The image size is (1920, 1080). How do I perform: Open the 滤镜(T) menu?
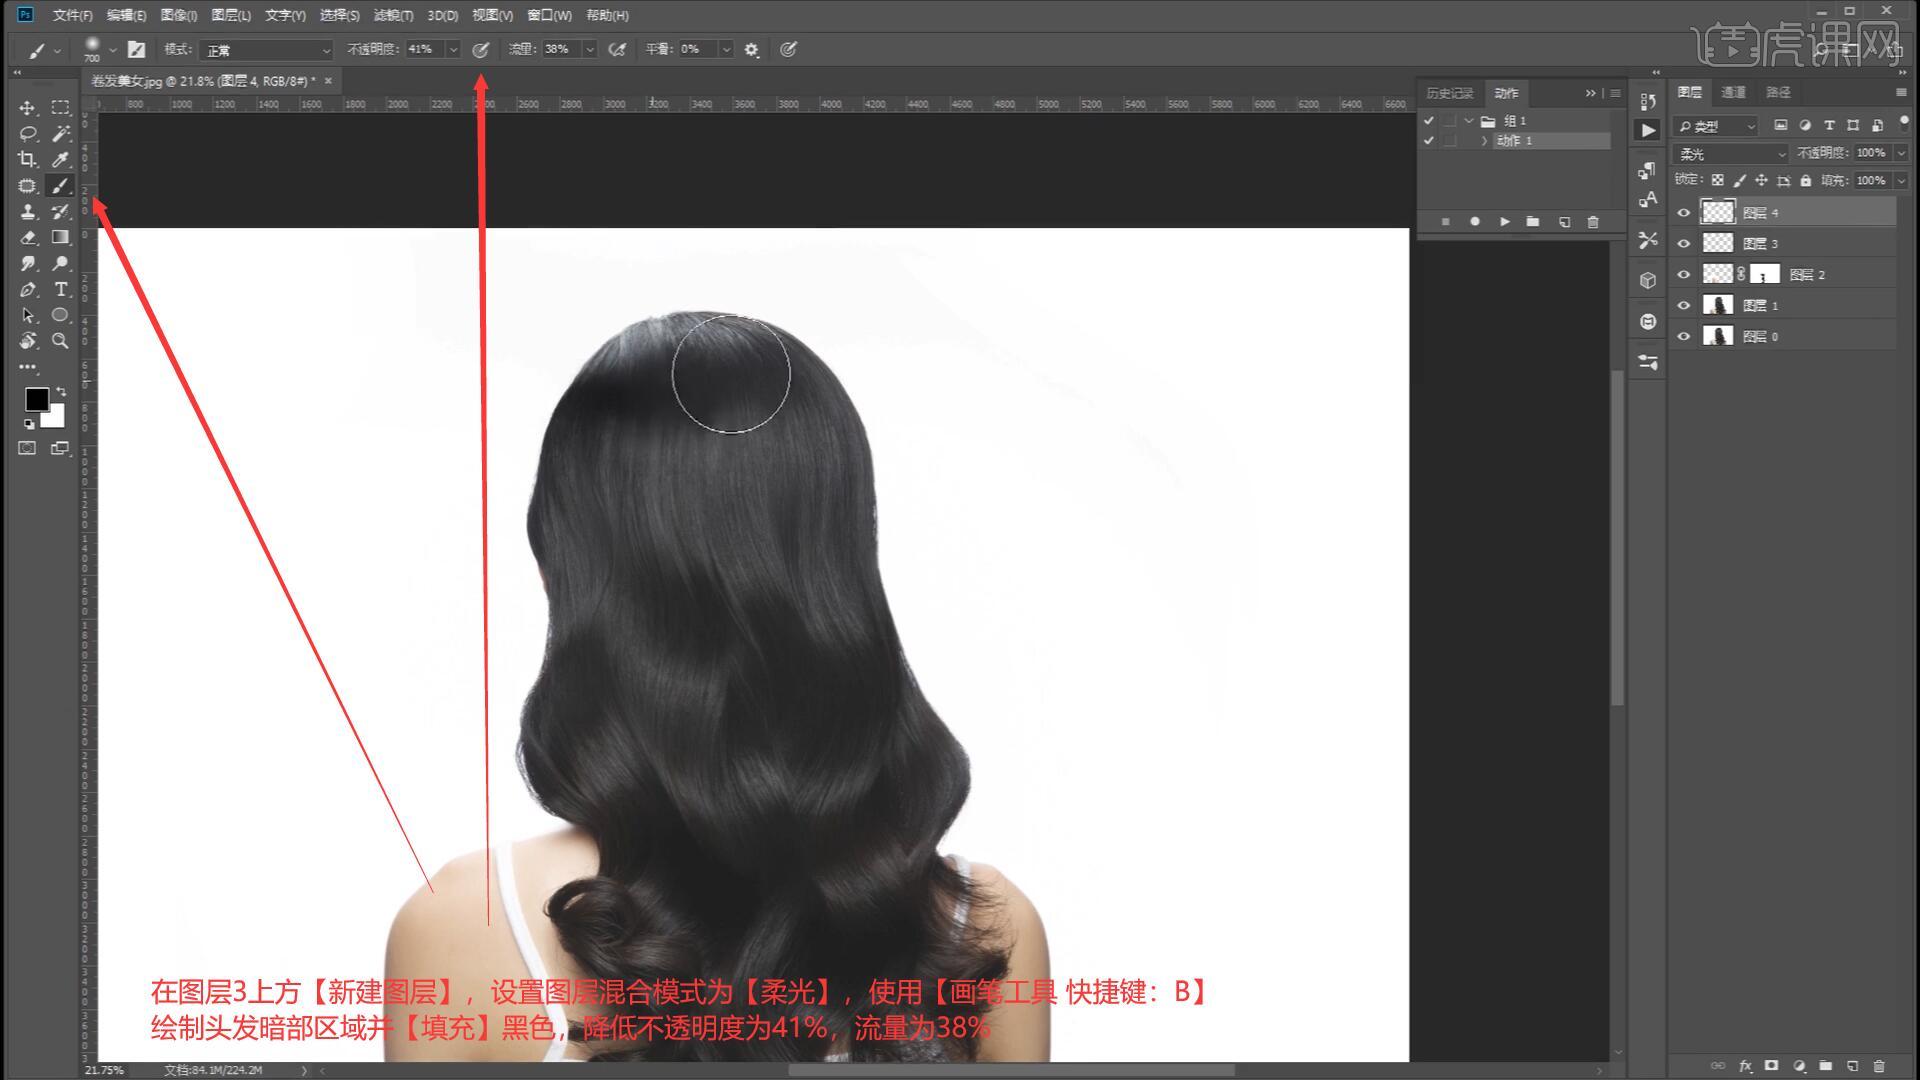(393, 15)
